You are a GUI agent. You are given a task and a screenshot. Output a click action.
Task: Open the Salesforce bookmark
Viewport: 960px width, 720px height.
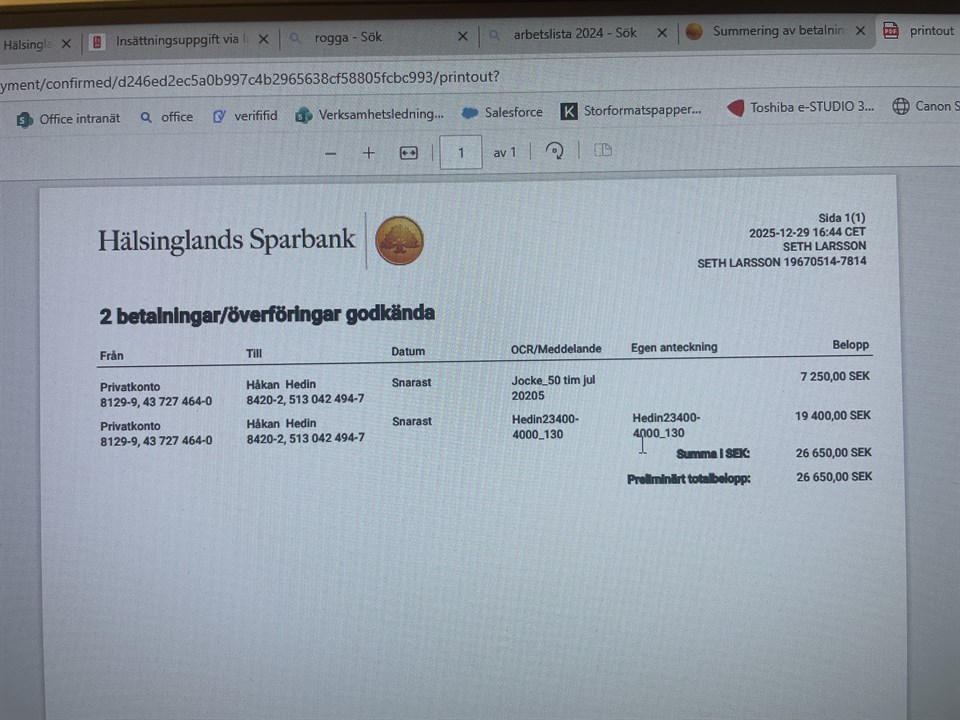(502, 112)
